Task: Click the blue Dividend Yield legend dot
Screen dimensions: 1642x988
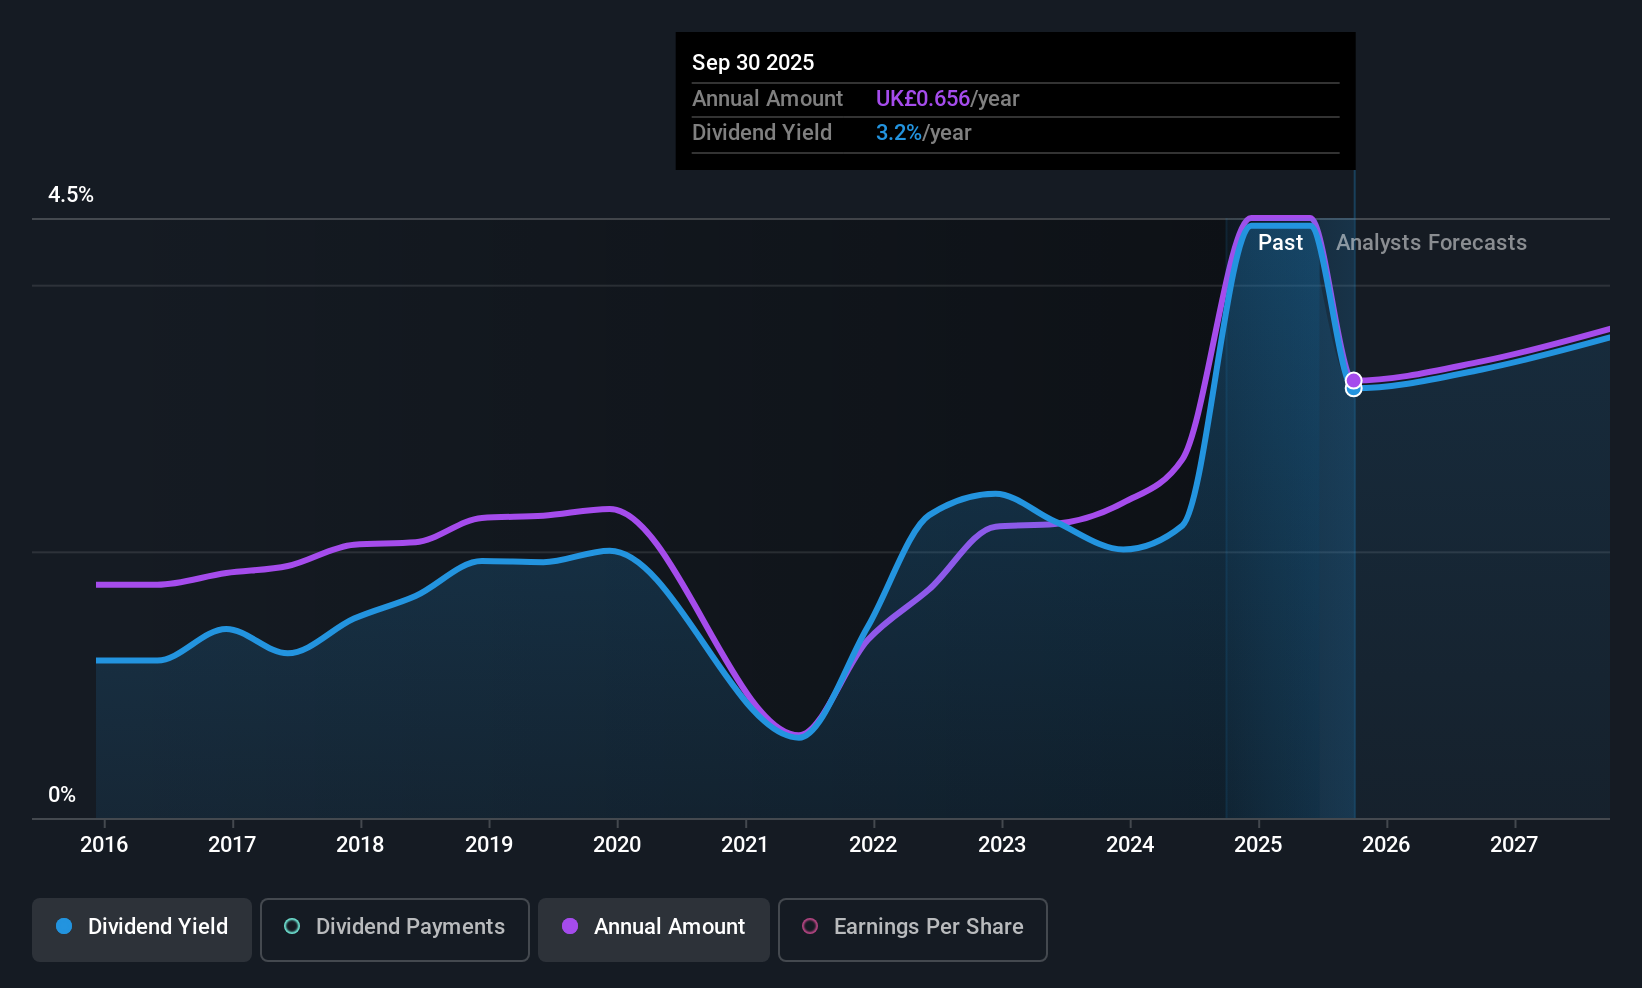Action: click(64, 926)
